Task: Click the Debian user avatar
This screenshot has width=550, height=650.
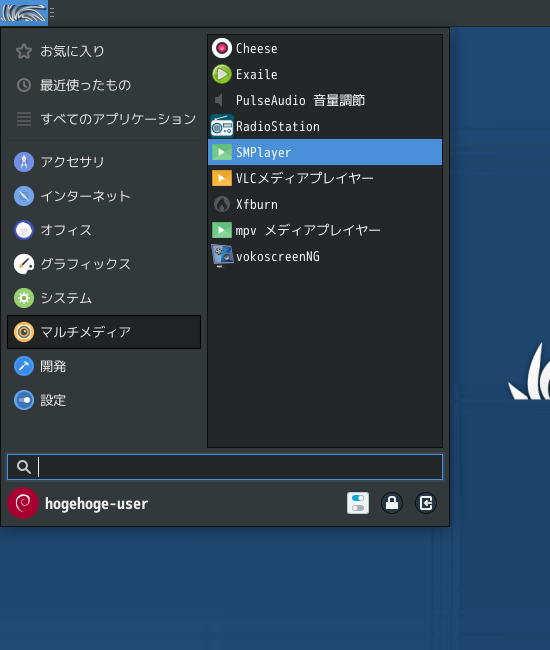Action: pyautogui.click(x=23, y=503)
